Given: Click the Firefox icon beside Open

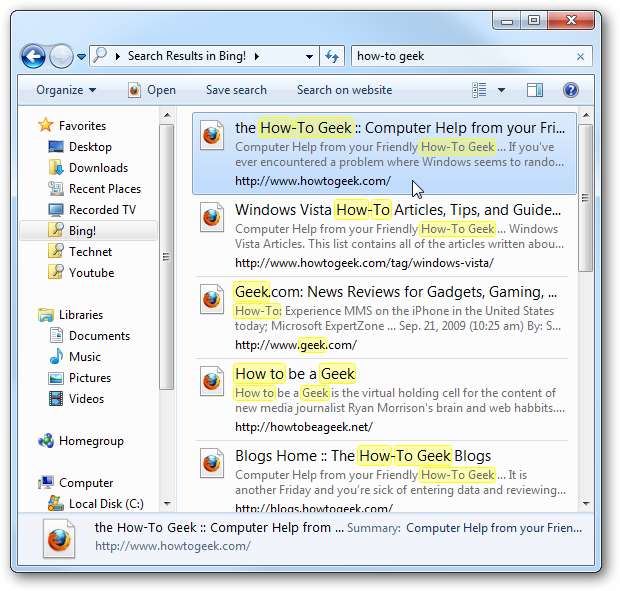Looking at the screenshot, I should pyautogui.click(x=134, y=90).
